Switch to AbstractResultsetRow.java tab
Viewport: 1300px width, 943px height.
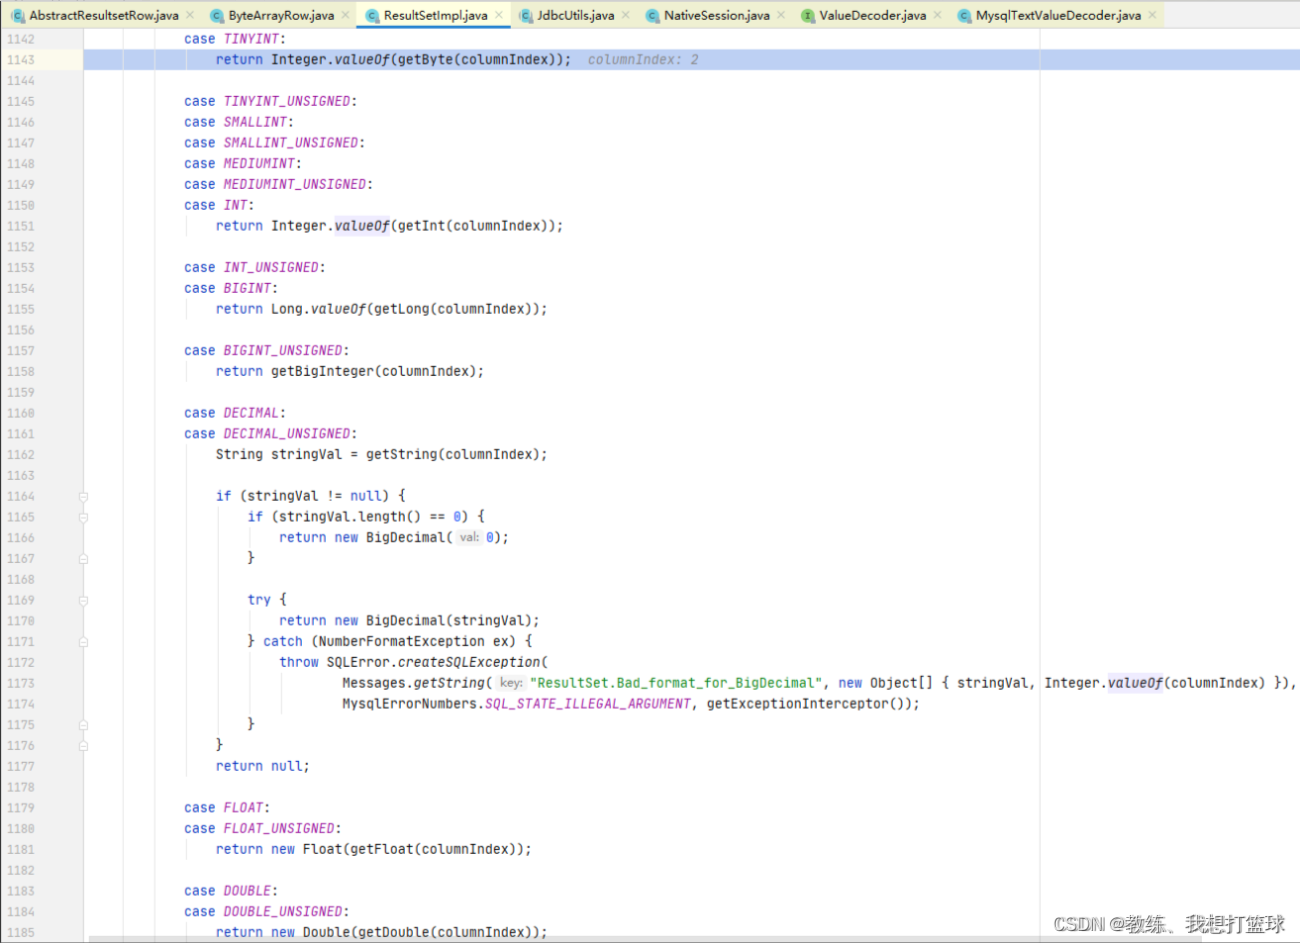[104, 15]
